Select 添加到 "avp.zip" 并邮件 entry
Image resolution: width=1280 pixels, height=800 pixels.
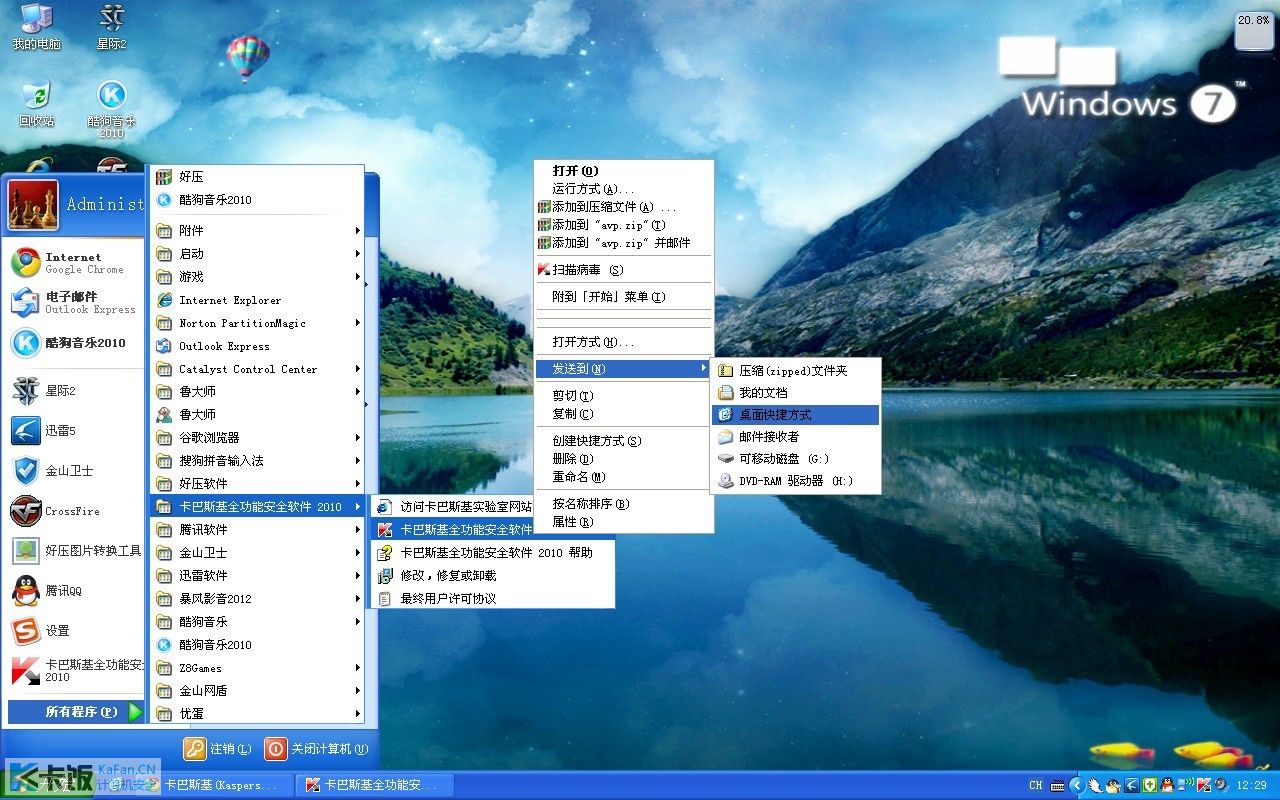623,243
